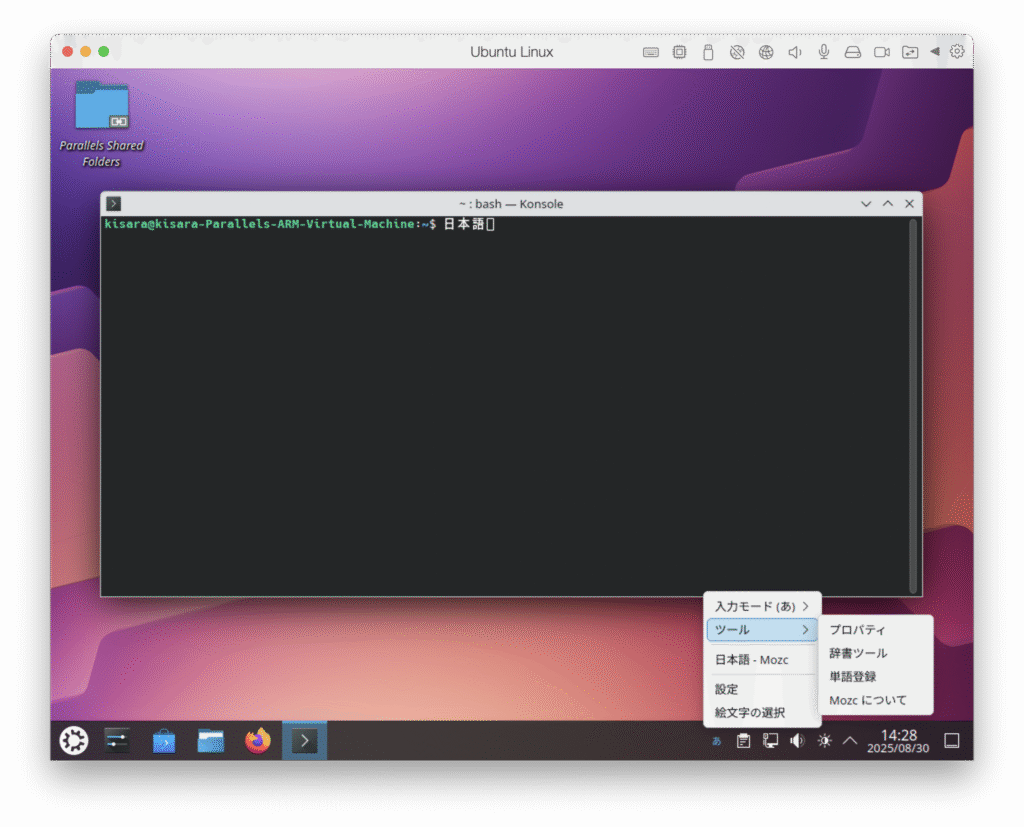Open the clipboard tray icon
This screenshot has width=1024, height=827.
743,741
